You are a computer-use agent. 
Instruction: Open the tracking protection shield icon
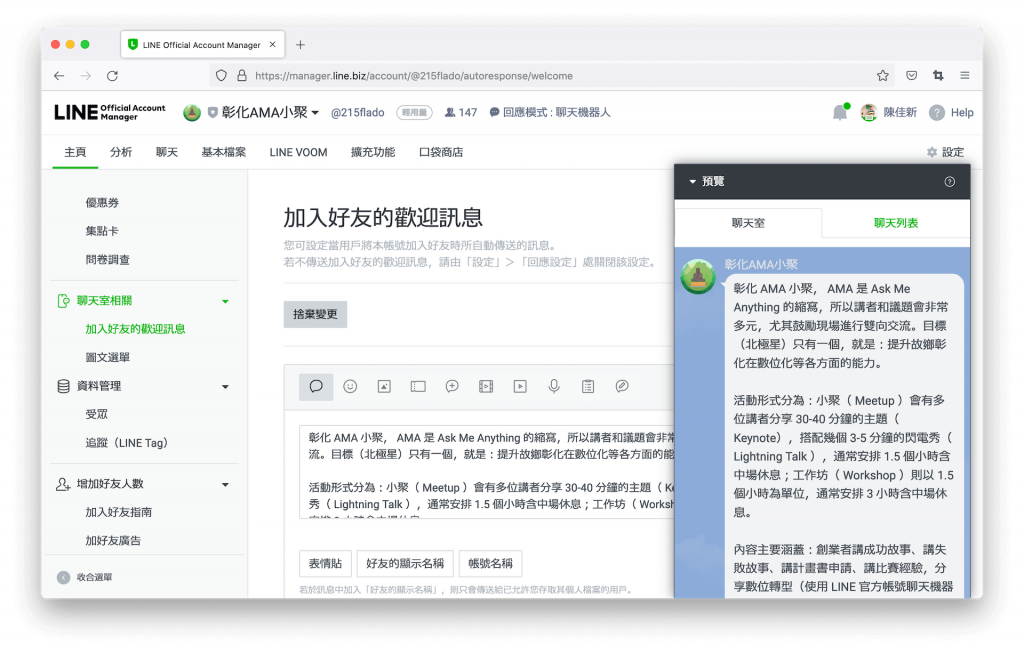(x=221, y=76)
